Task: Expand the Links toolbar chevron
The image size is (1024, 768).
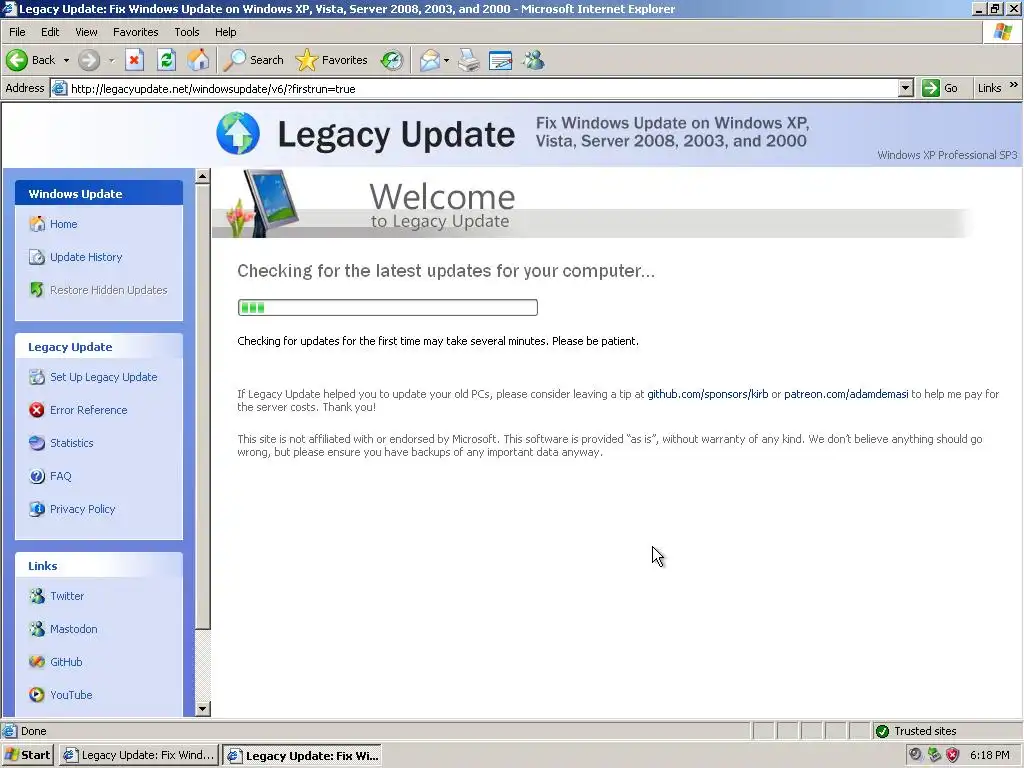Action: [1014, 85]
